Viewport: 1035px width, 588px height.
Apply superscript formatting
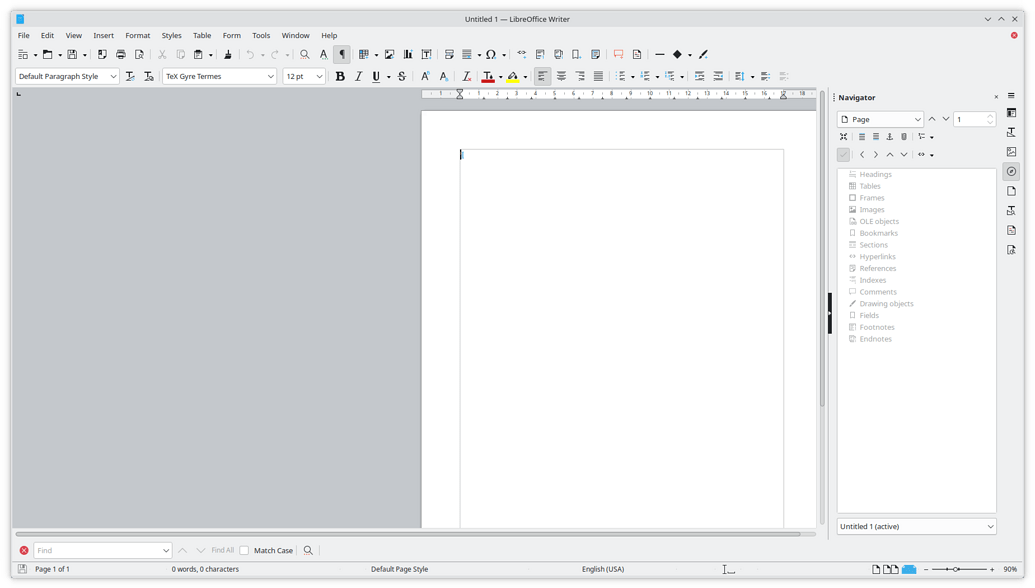coord(425,77)
